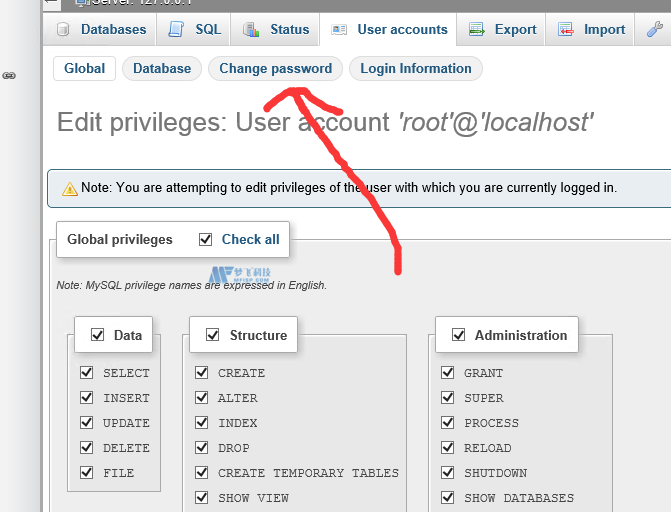
Task: Toggle the Check all global privileges checkbox
Action: pyautogui.click(x=206, y=240)
